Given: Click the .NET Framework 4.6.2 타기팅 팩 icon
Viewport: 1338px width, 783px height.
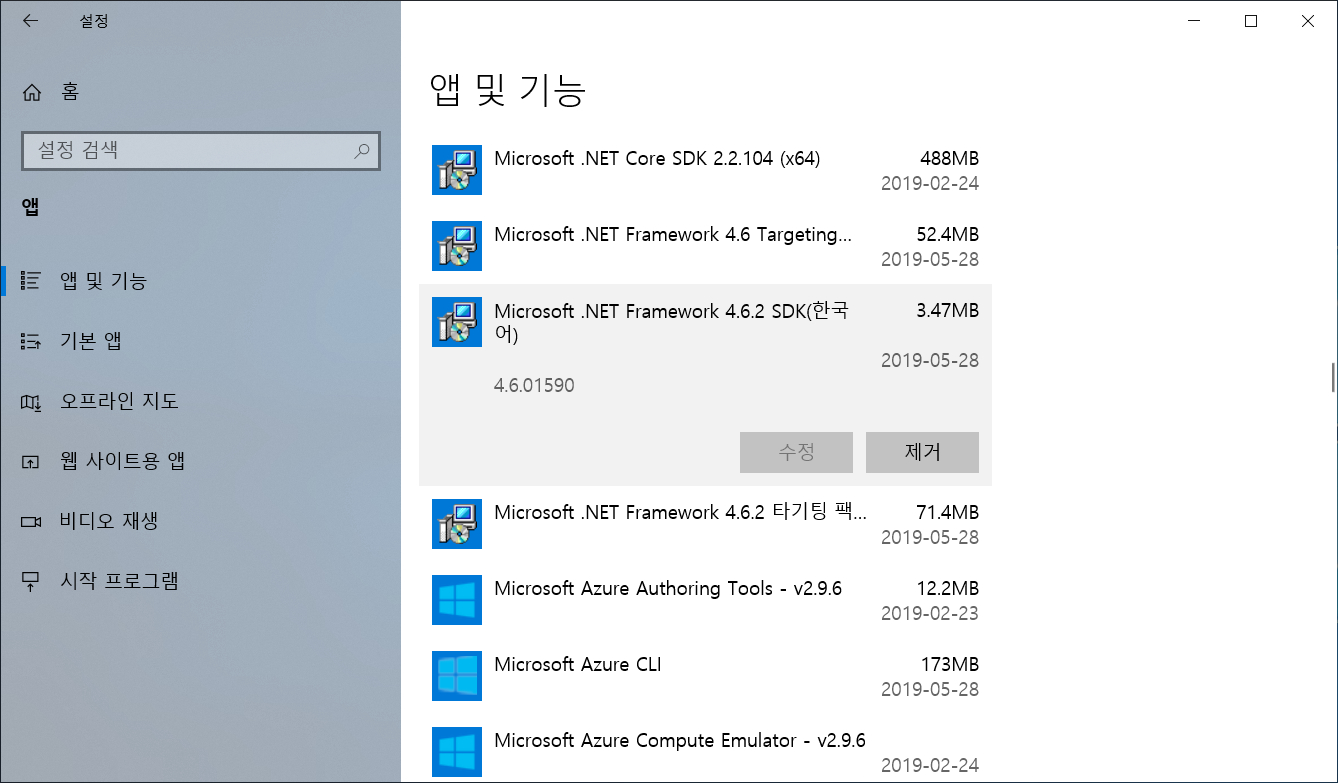Looking at the screenshot, I should point(457,524).
